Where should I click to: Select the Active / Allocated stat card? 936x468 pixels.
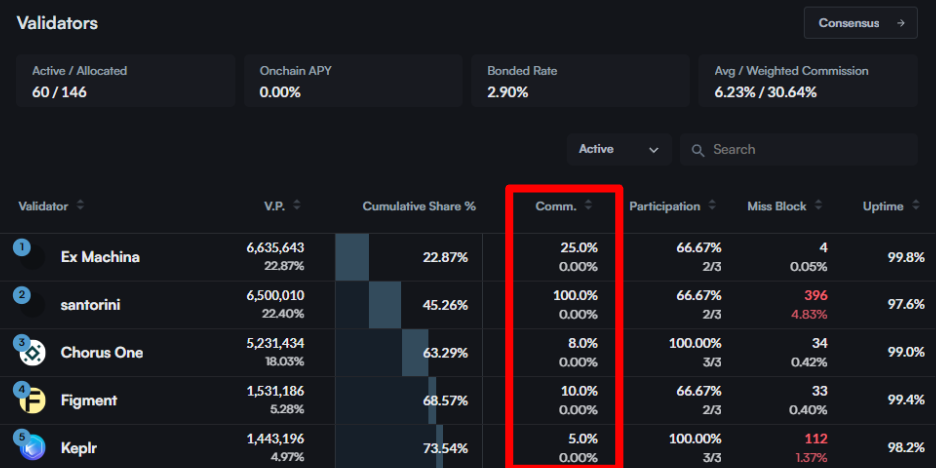(125, 81)
